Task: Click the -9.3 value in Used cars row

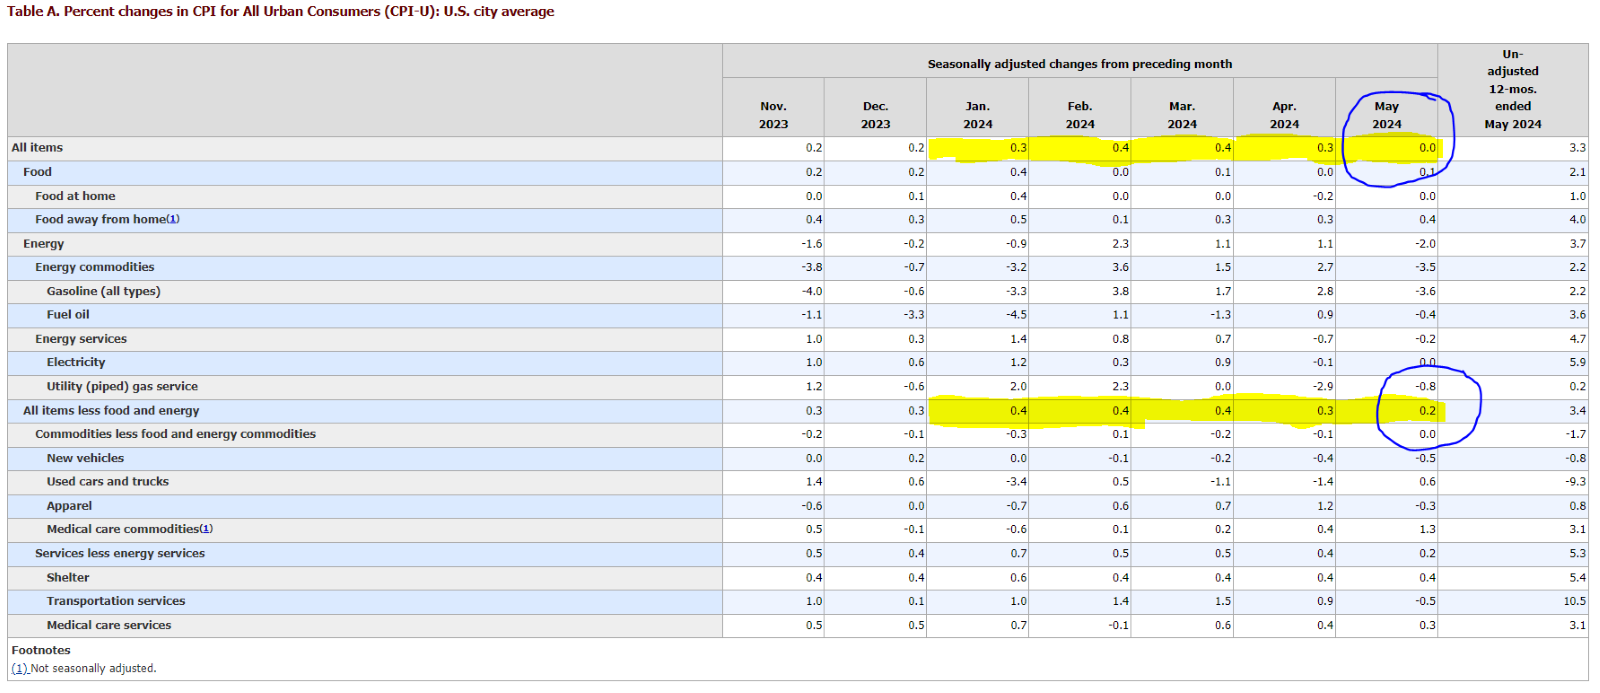Action: [1576, 482]
